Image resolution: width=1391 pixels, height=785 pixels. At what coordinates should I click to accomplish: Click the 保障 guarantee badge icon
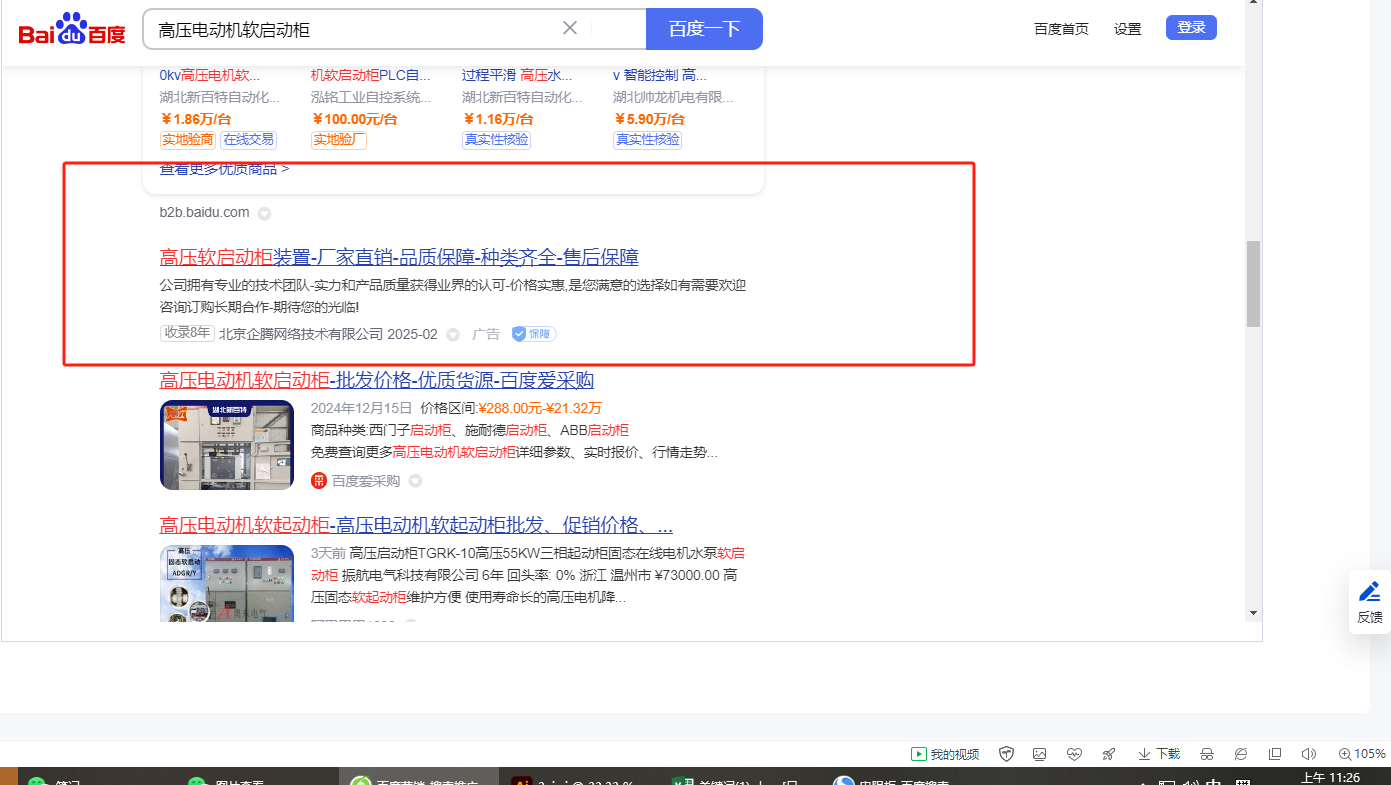point(533,334)
